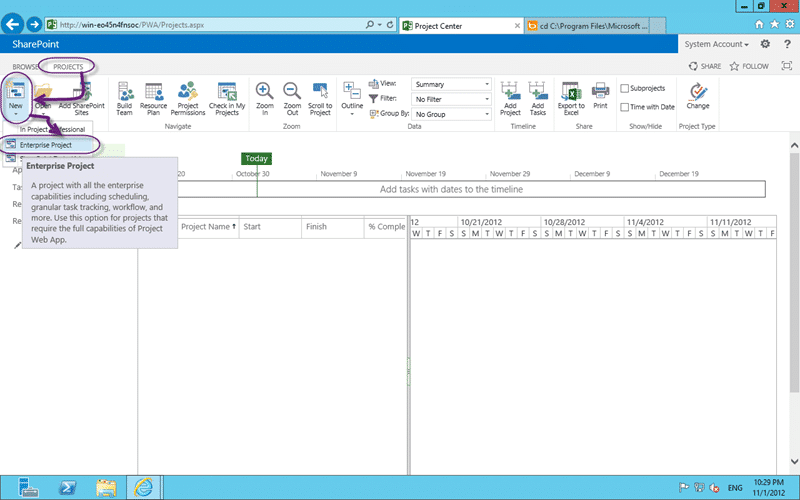Click the Build Team icon
This screenshot has height=500, width=800.
(x=124, y=99)
